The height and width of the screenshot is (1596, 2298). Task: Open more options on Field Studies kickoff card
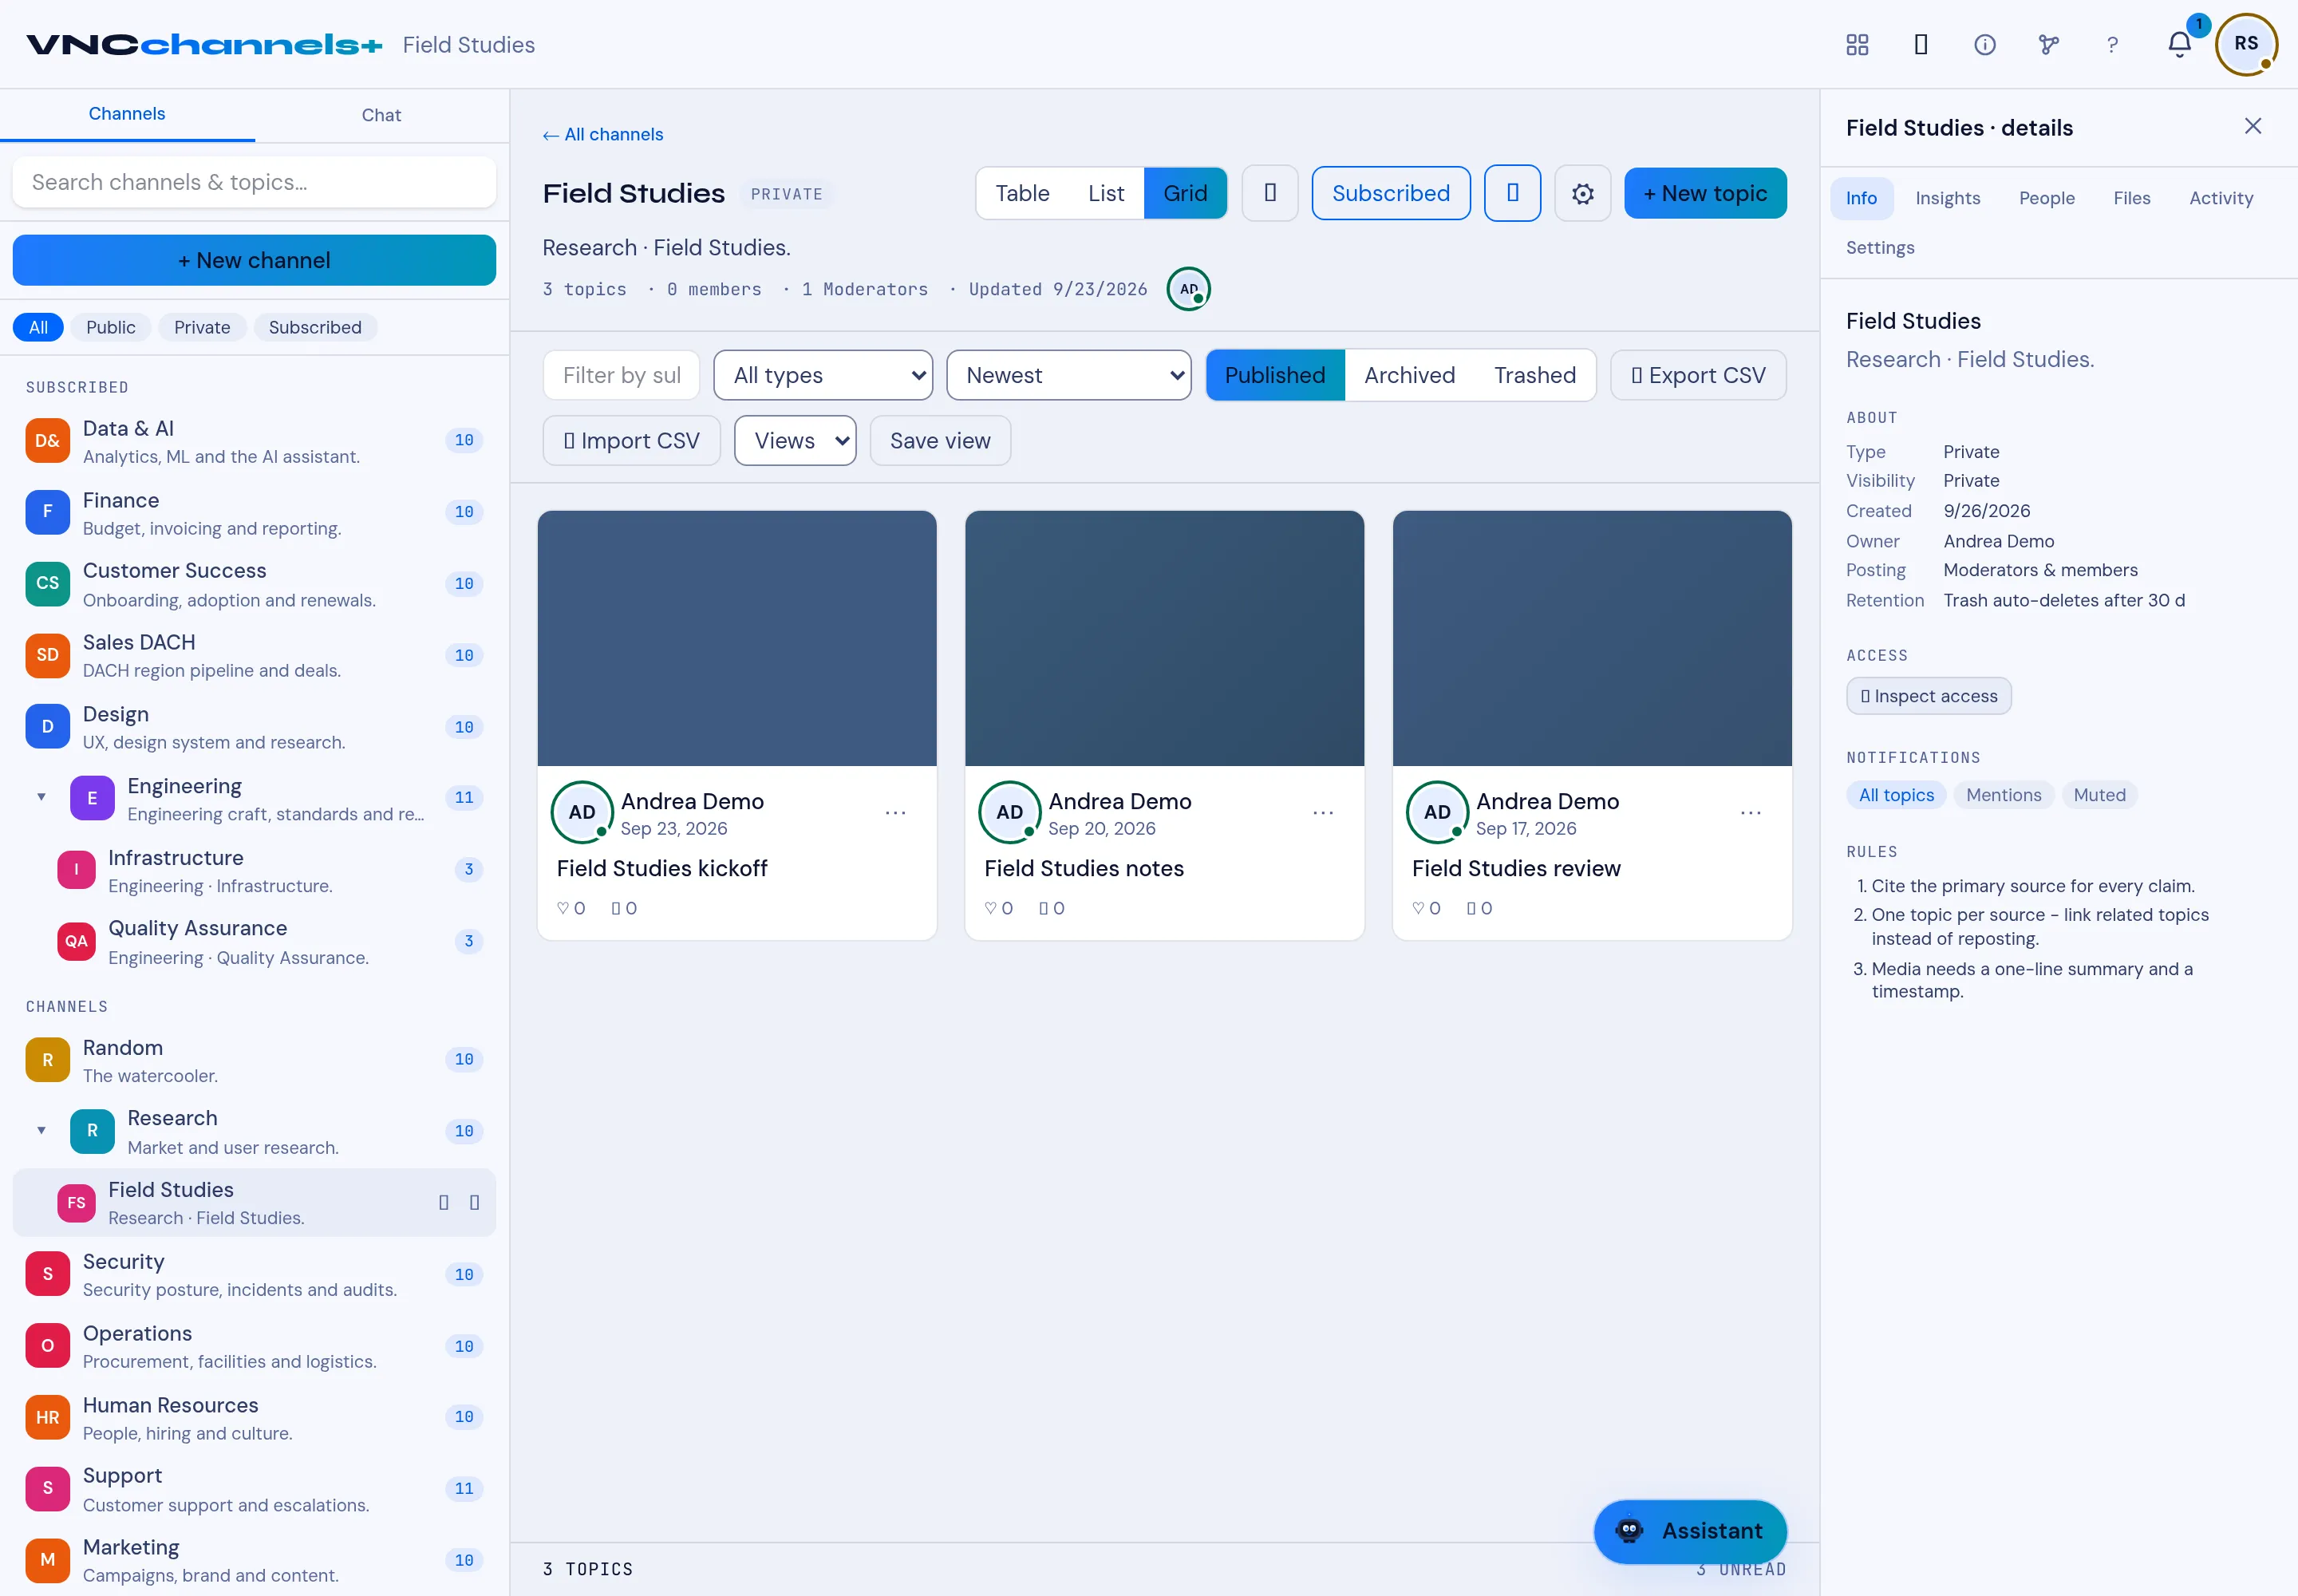pos(895,813)
